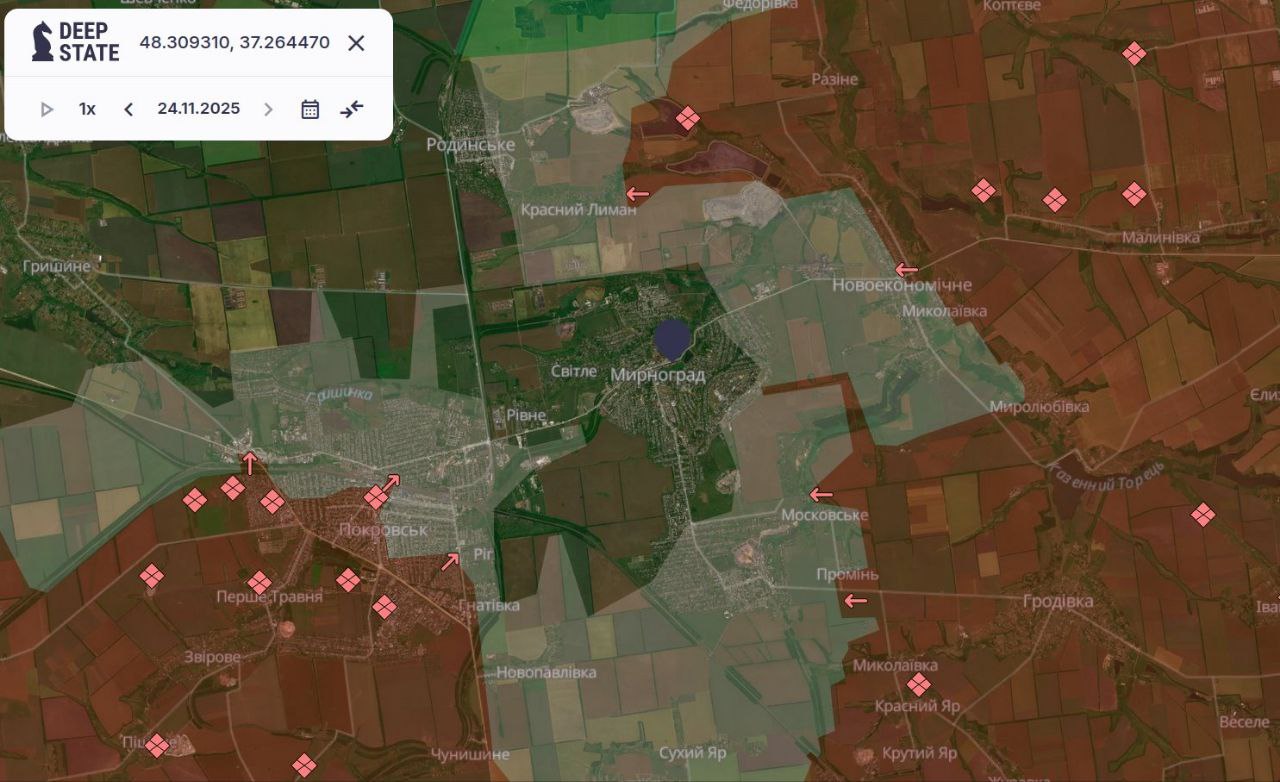Click the Покровськ city label
1280x782 pixels.
click(x=383, y=529)
